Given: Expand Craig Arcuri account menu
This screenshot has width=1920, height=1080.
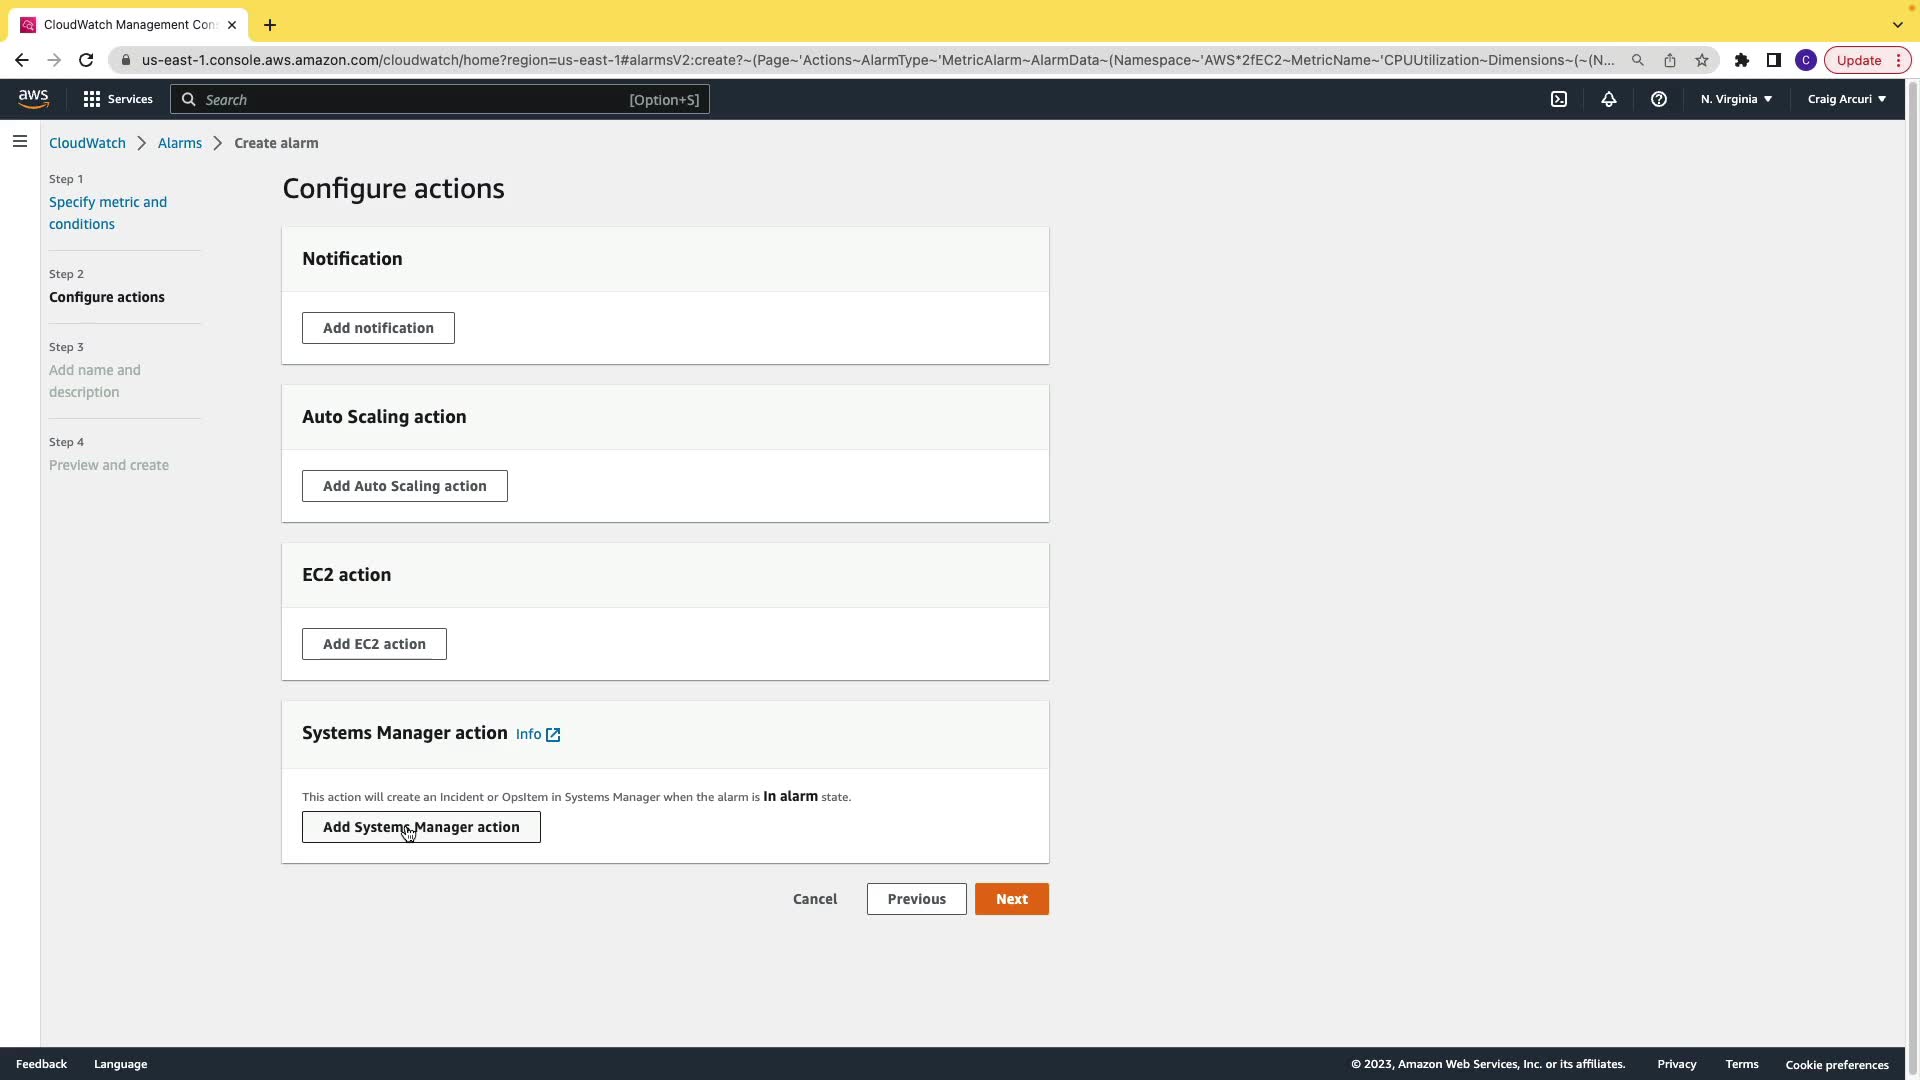Looking at the screenshot, I should click(x=1846, y=99).
